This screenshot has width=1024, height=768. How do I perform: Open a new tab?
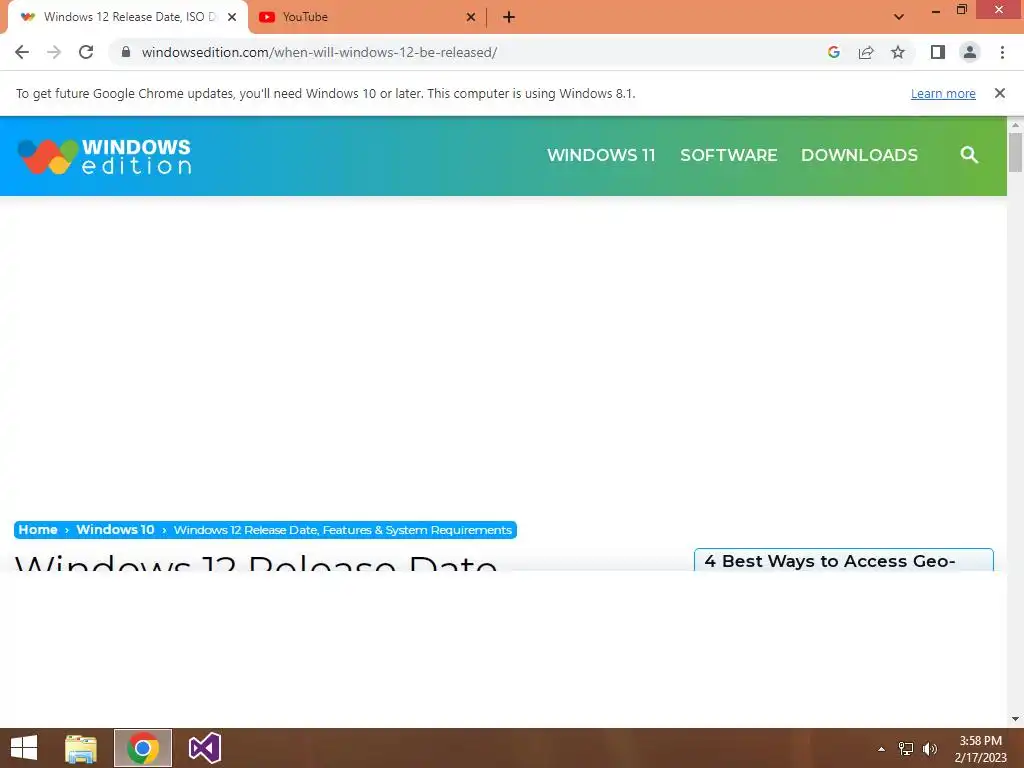tap(509, 17)
